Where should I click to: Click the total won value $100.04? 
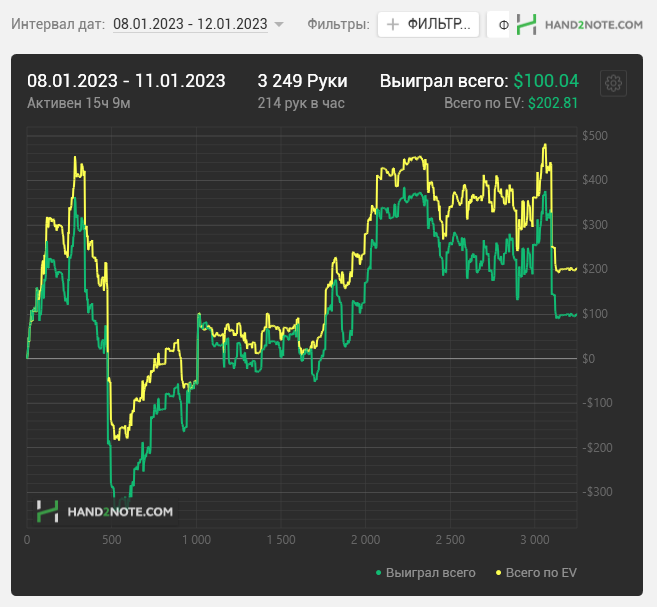[x=546, y=81]
